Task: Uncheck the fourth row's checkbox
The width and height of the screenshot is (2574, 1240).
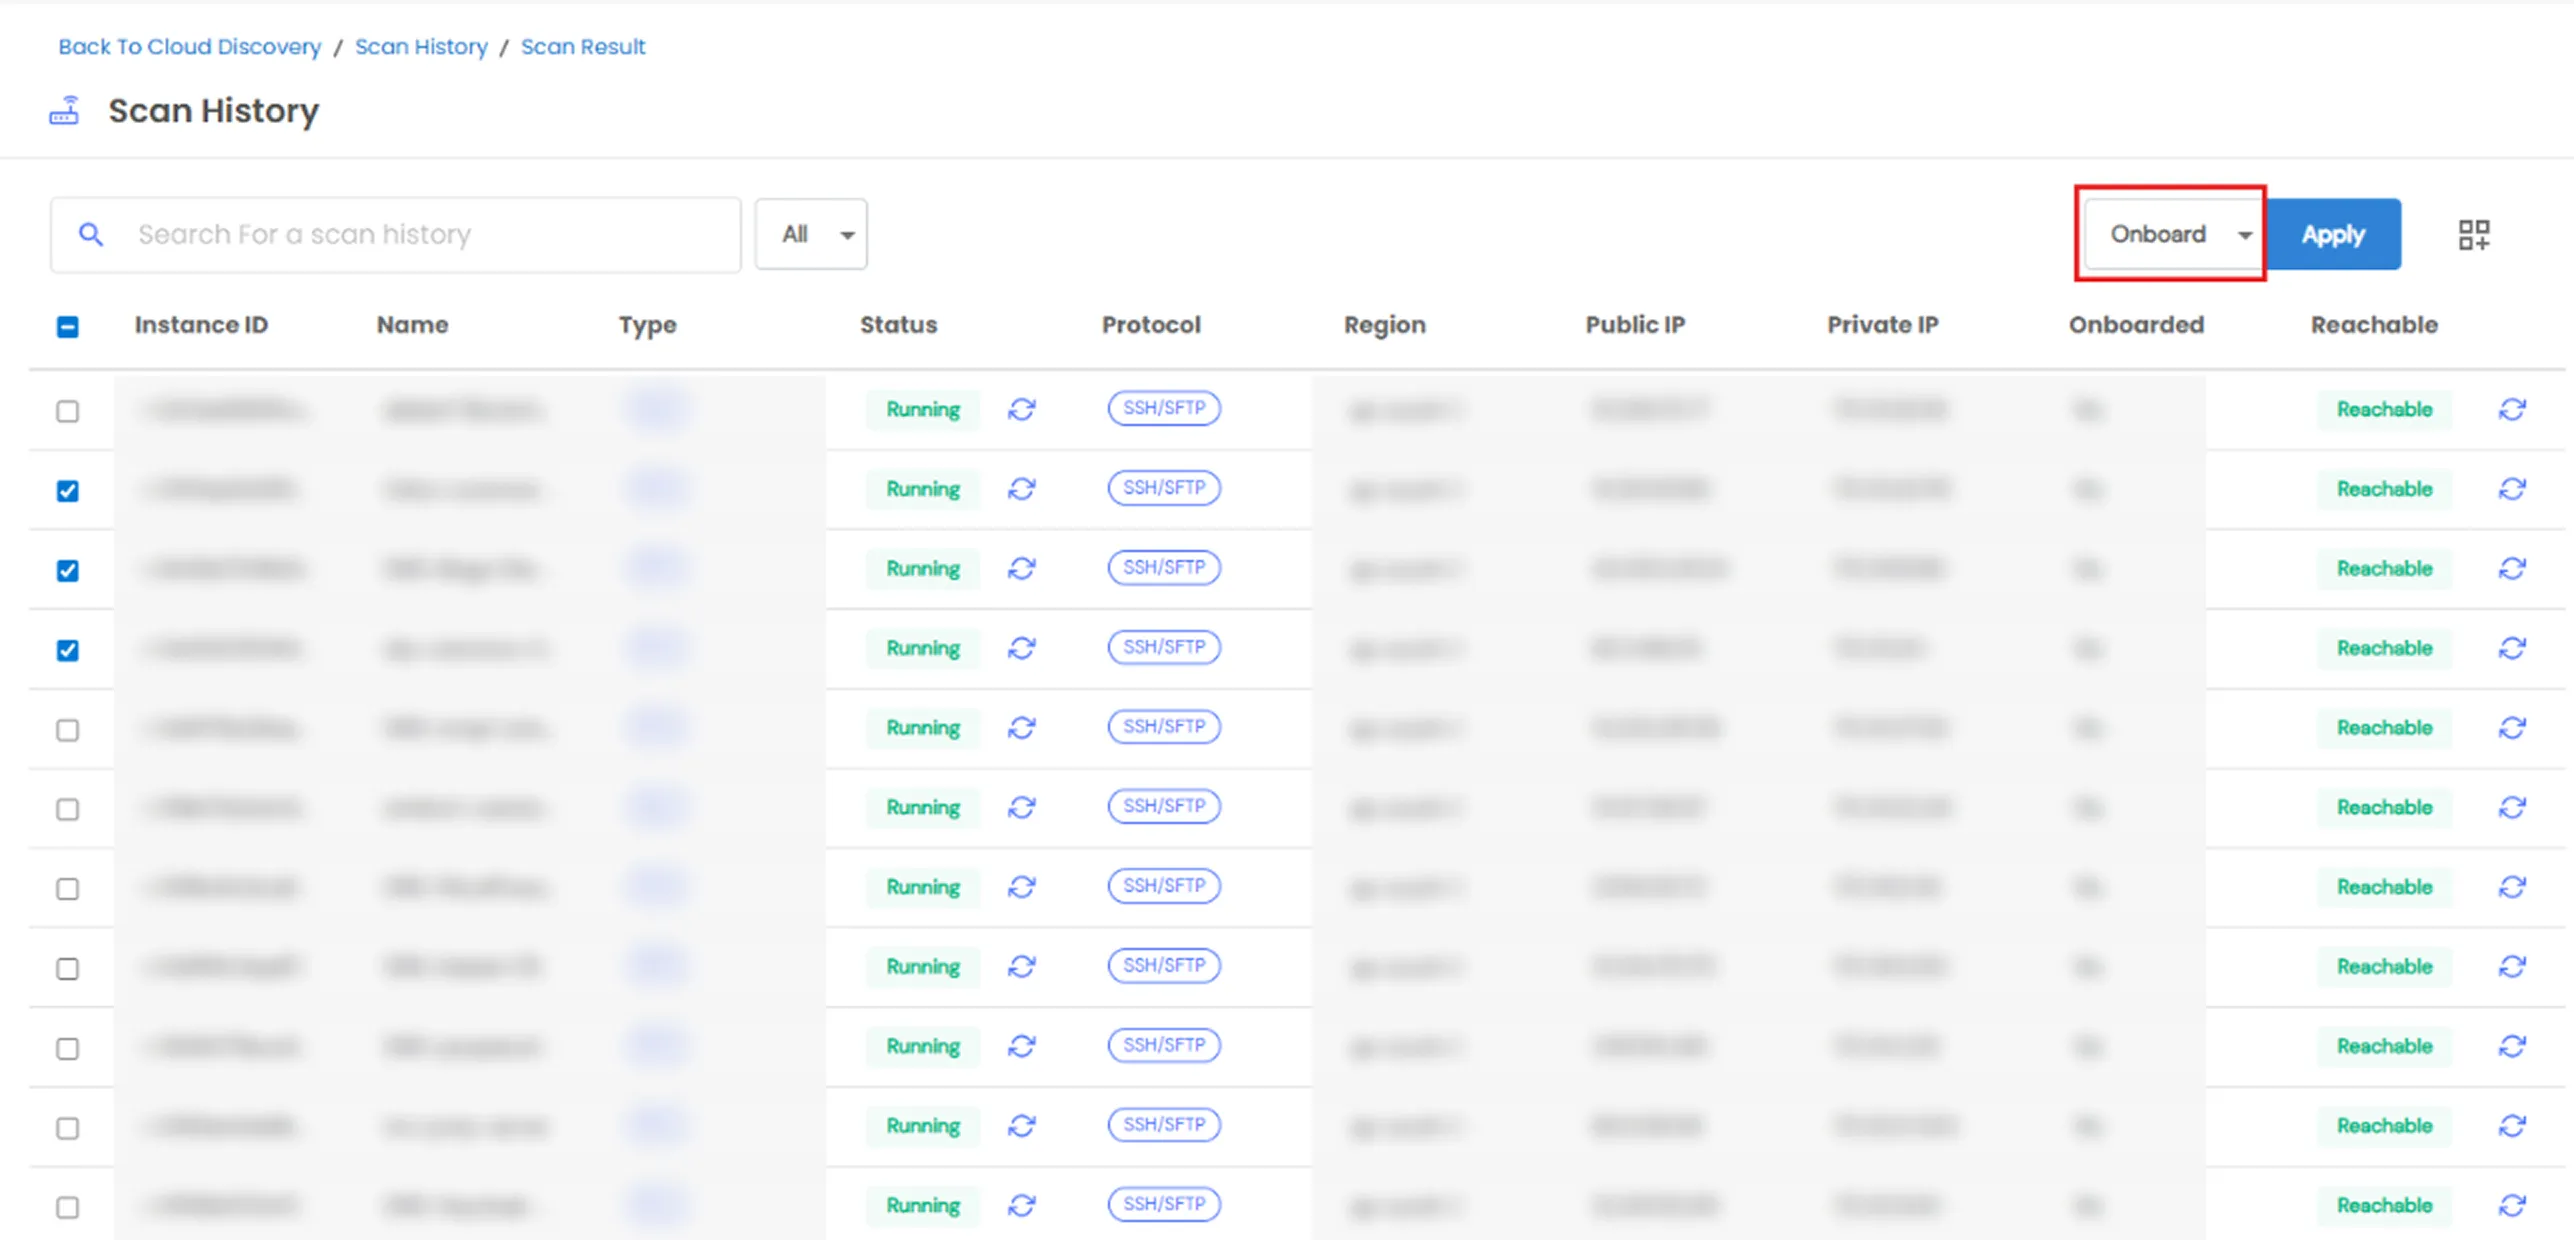Action: pos(67,650)
